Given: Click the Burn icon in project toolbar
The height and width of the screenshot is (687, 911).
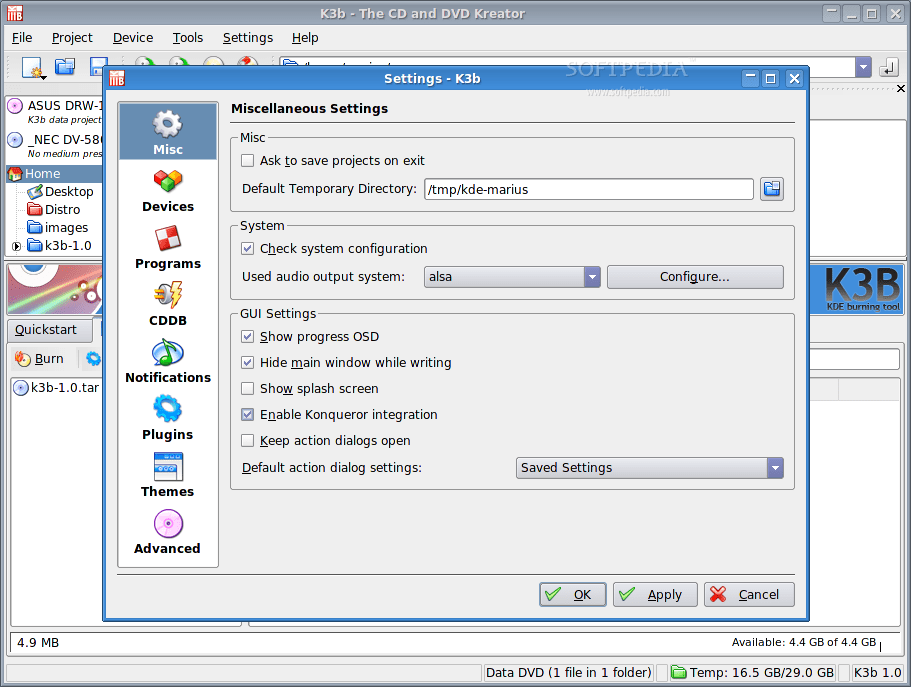Looking at the screenshot, I should pos(23,359).
